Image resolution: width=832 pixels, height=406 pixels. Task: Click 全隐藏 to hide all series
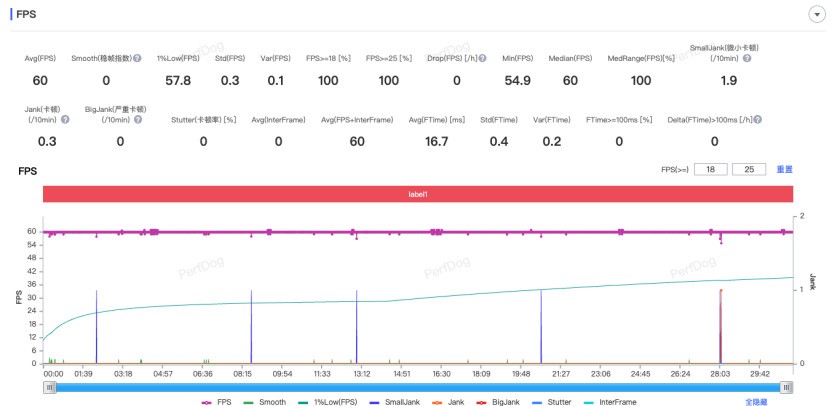tap(756, 401)
